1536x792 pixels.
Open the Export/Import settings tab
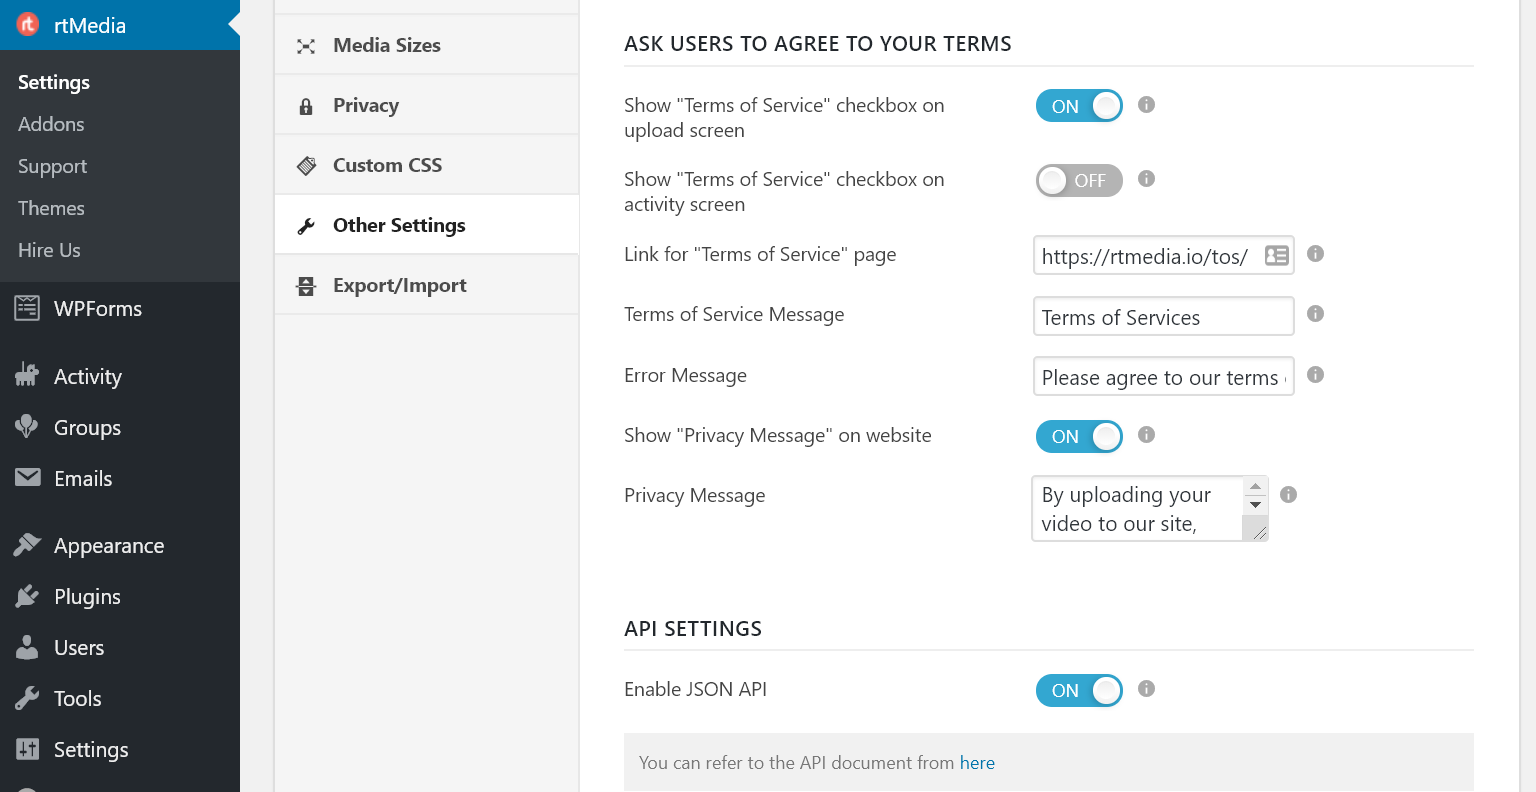pyautogui.click(x=400, y=285)
